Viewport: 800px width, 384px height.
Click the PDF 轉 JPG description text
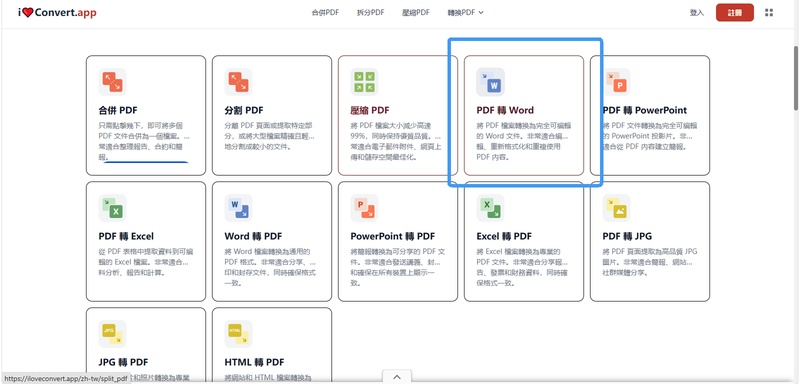(x=649, y=262)
